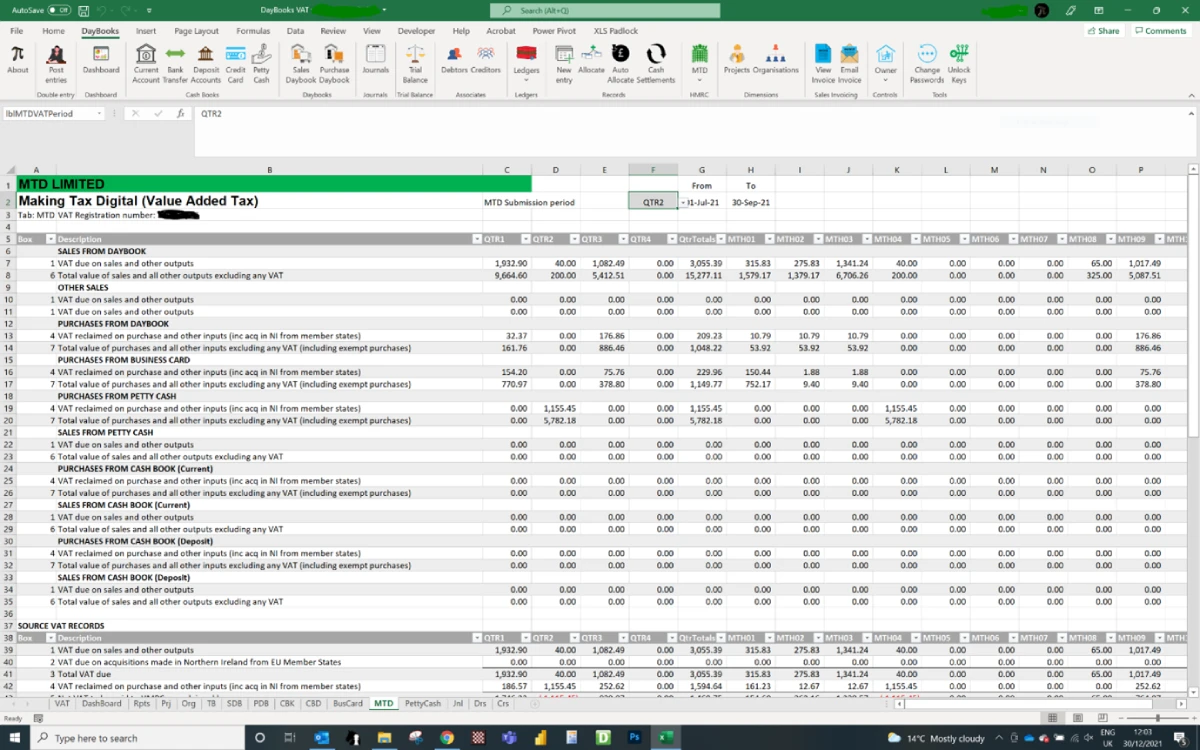Open the QTR1 column filter dropdown

tap(525, 239)
